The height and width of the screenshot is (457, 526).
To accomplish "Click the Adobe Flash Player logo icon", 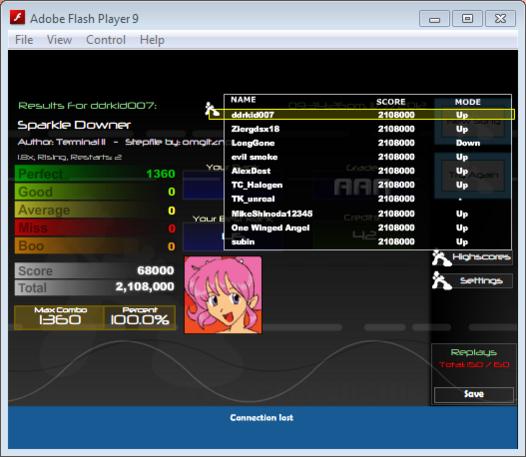I will pyautogui.click(x=17, y=17).
